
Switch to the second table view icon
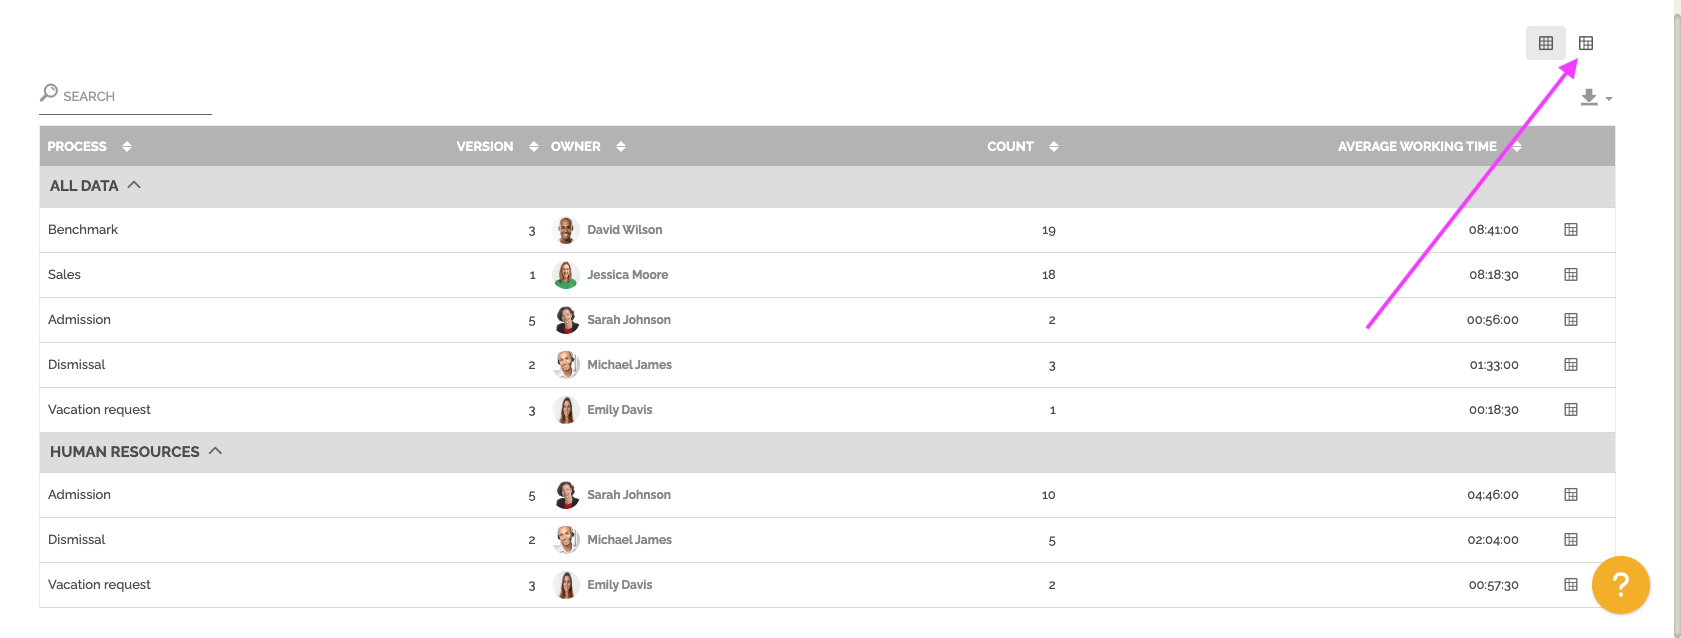point(1586,43)
